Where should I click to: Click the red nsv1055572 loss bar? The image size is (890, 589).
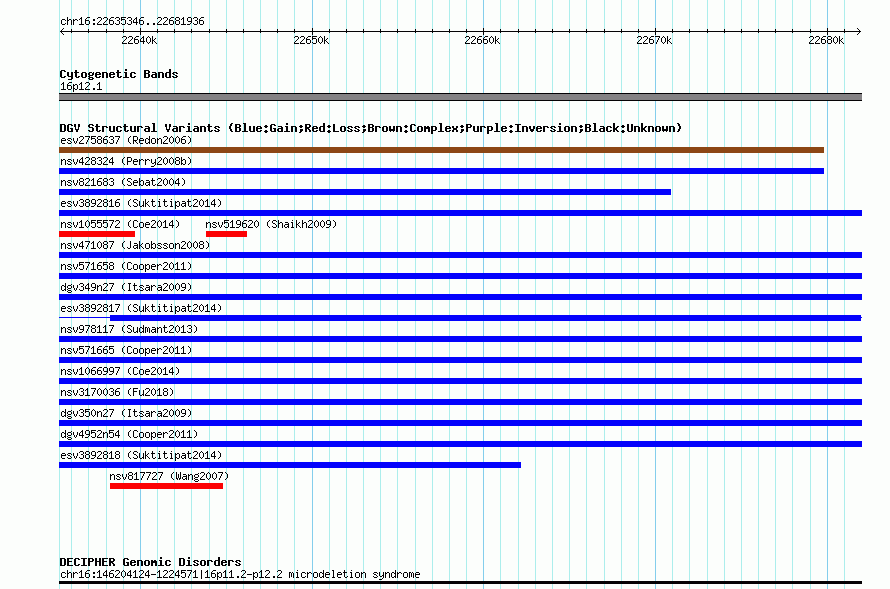pyautogui.click(x=97, y=234)
